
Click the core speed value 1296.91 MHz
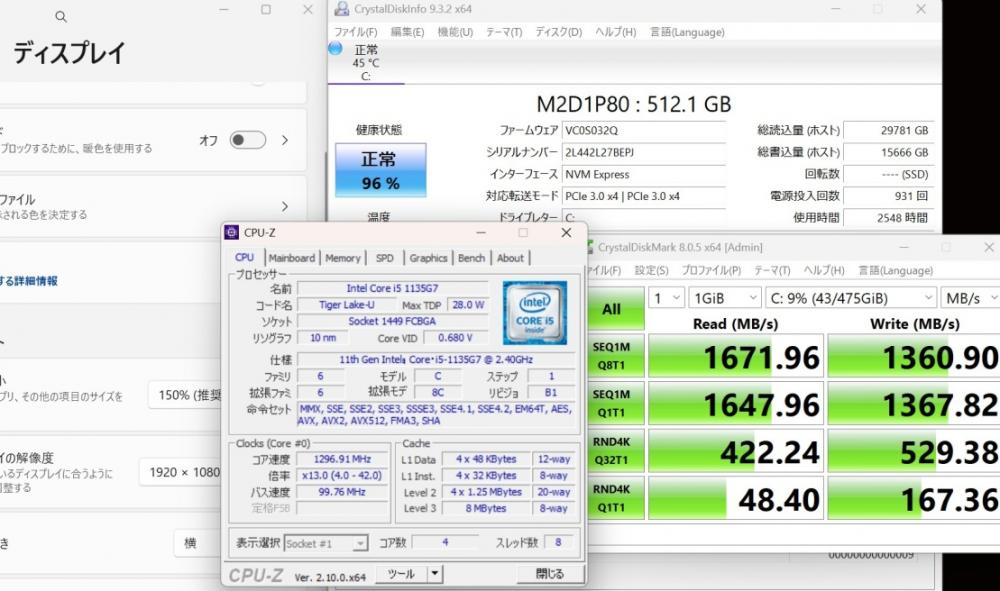pyautogui.click(x=342, y=459)
